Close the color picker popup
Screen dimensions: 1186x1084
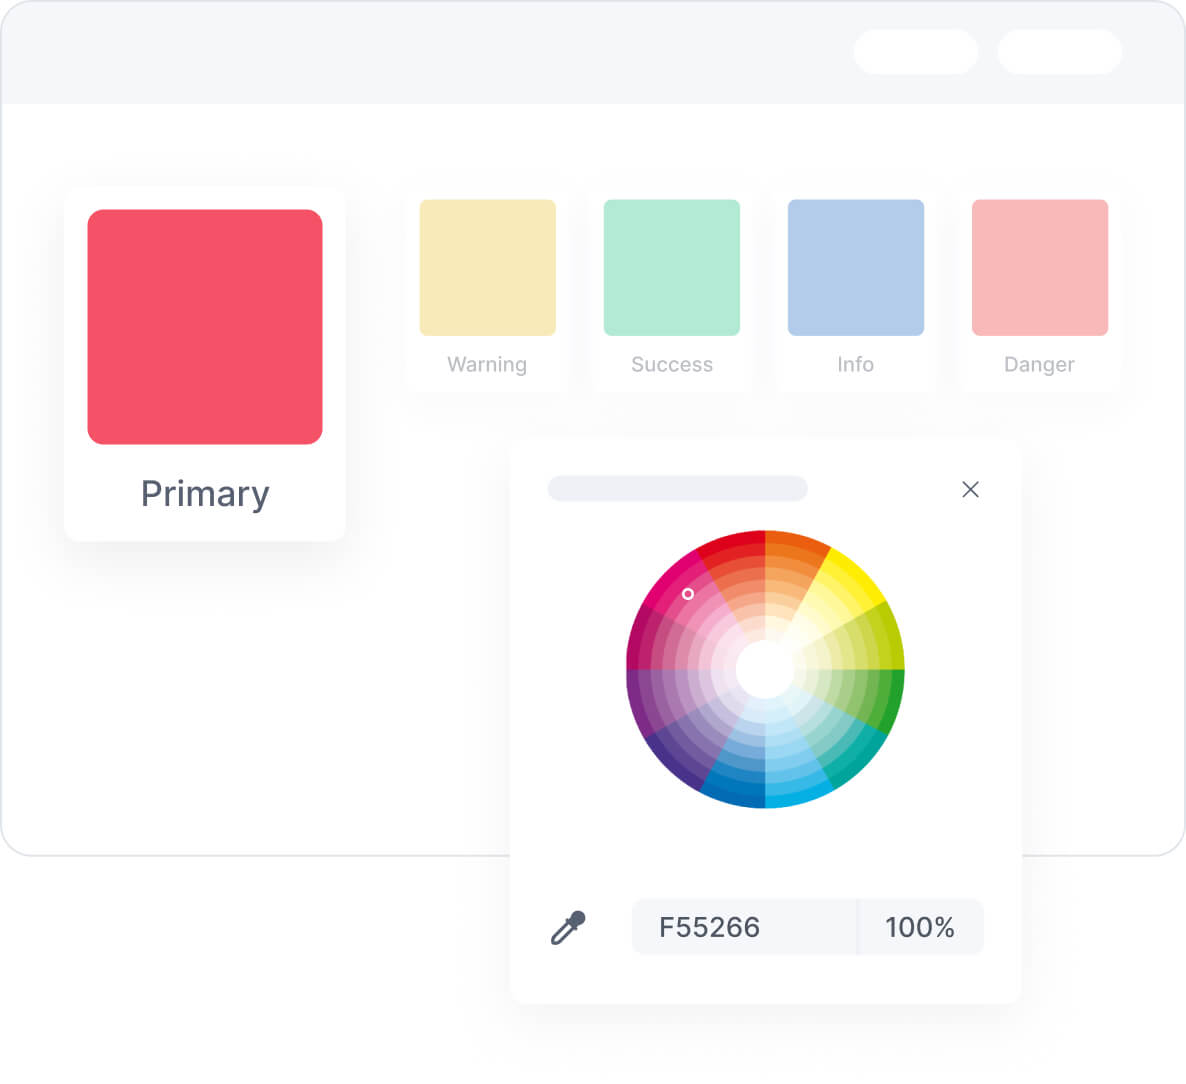point(970,490)
